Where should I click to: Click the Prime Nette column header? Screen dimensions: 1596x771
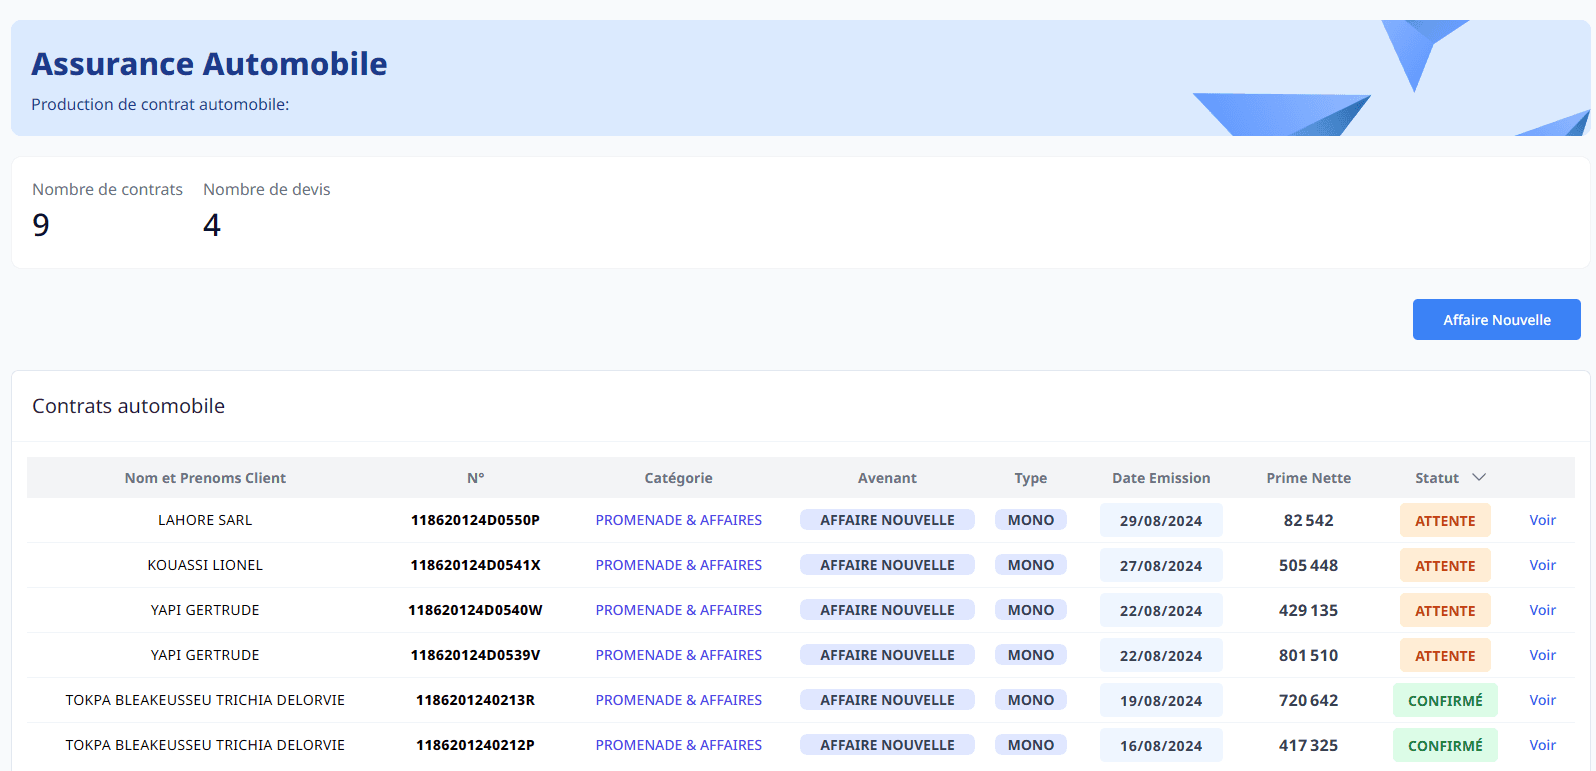pos(1308,478)
